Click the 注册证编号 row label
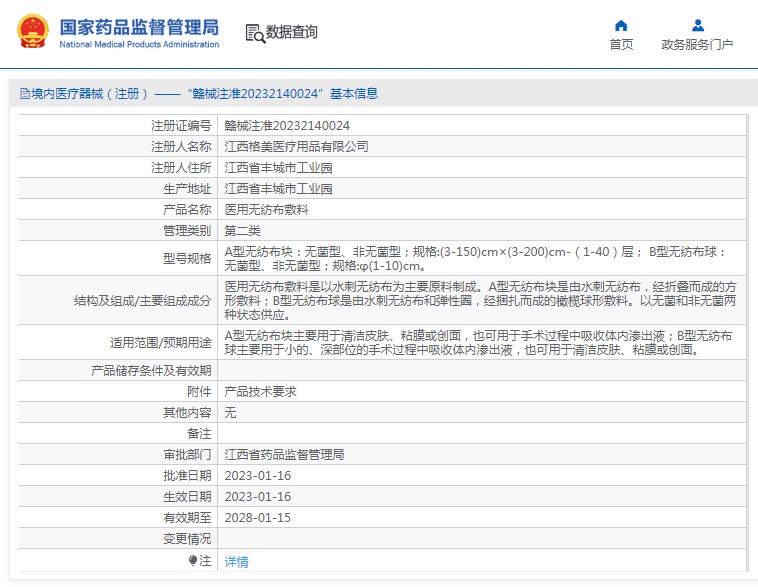758x587 pixels. [181, 126]
